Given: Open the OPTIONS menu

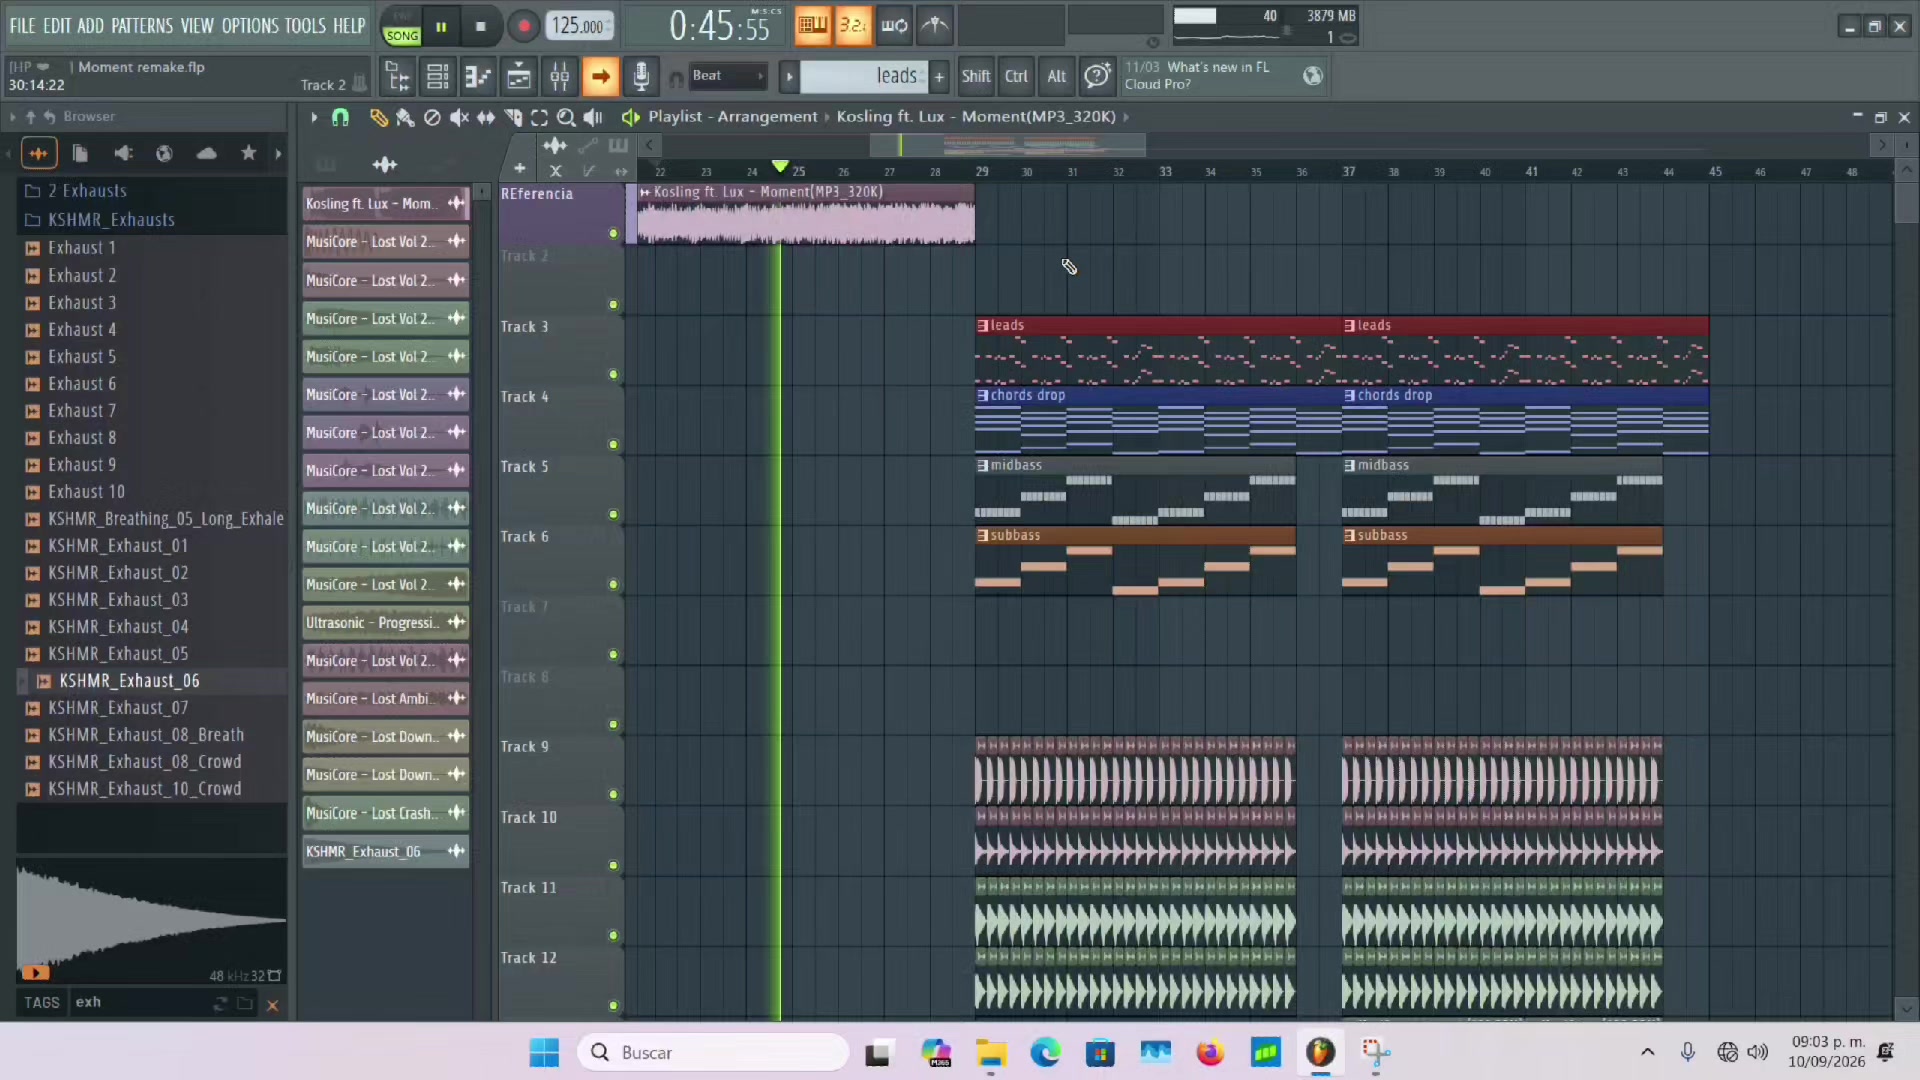Looking at the screenshot, I should click(250, 26).
